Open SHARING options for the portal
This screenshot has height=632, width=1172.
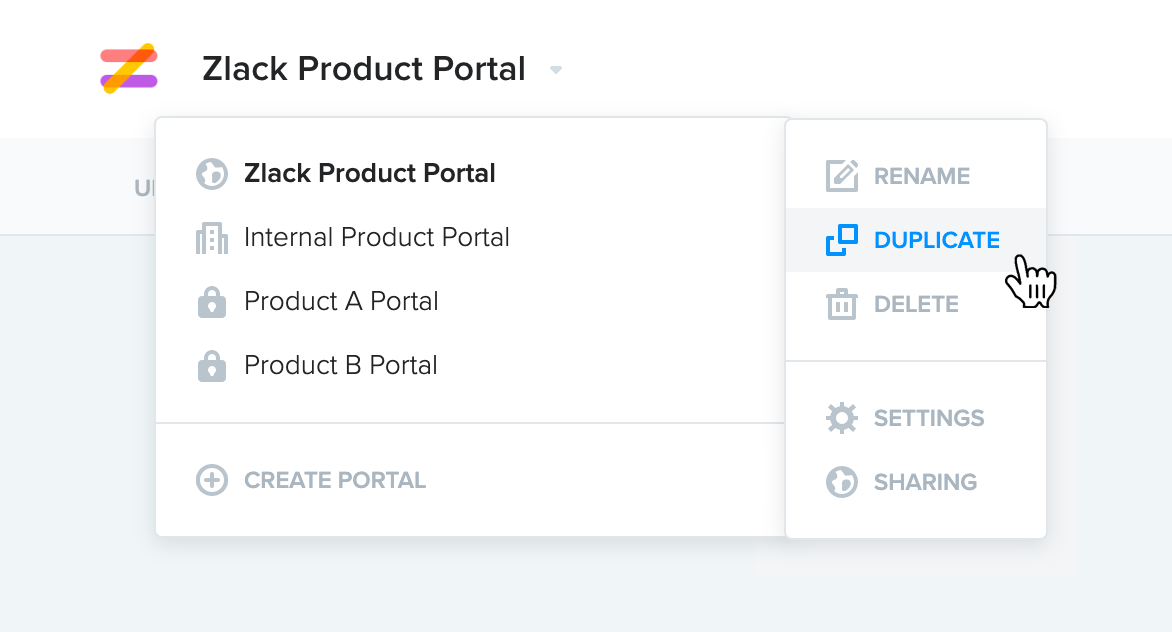point(925,482)
